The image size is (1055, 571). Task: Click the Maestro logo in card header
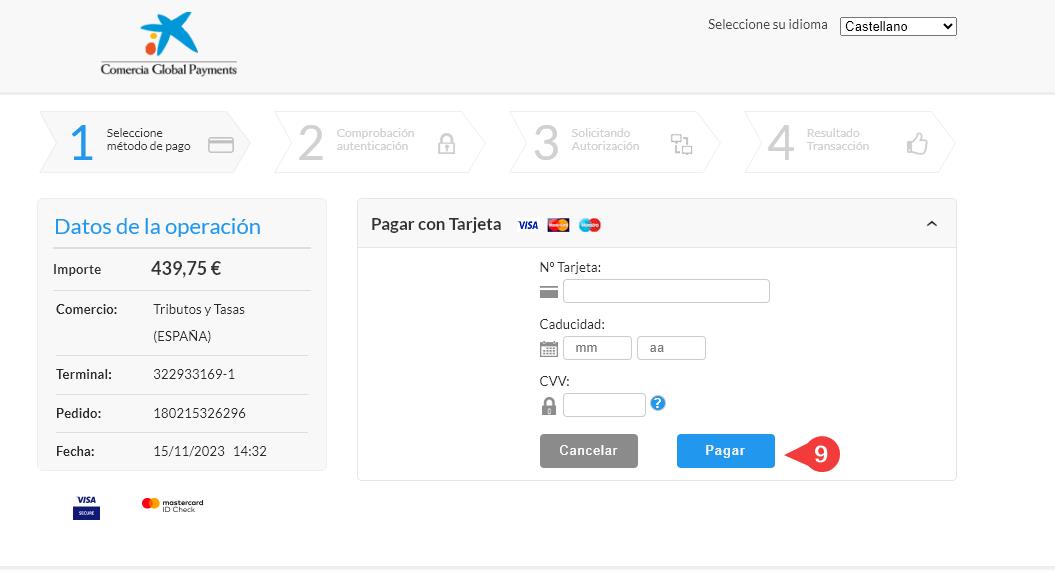[590, 225]
